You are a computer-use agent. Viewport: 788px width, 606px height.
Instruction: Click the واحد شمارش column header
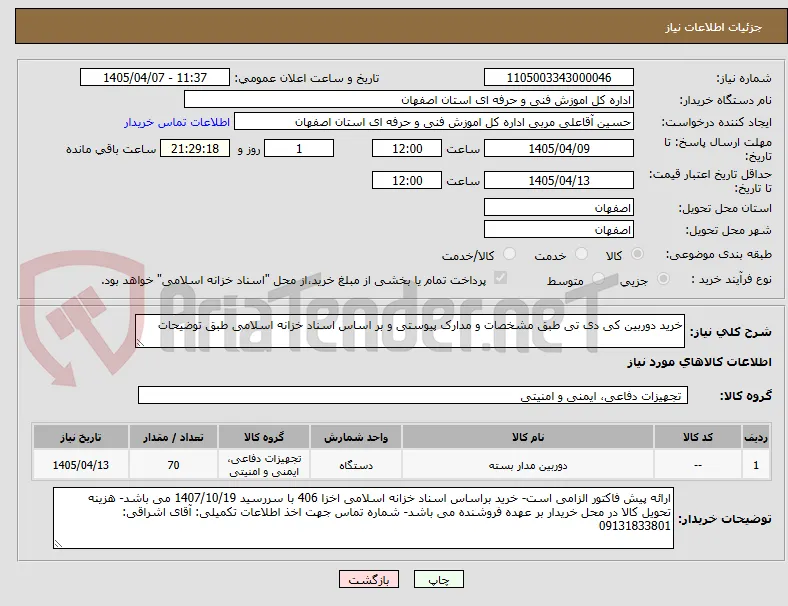pyautogui.click(x=356, y=437)
